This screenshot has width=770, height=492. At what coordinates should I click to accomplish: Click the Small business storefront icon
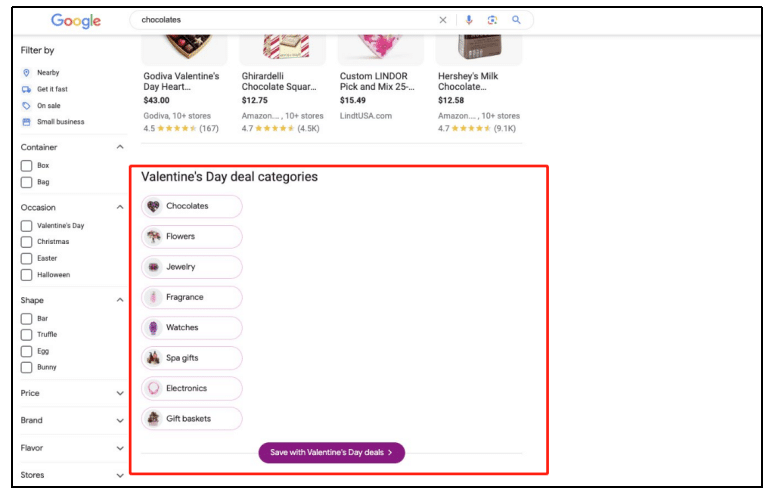(26, 122)
